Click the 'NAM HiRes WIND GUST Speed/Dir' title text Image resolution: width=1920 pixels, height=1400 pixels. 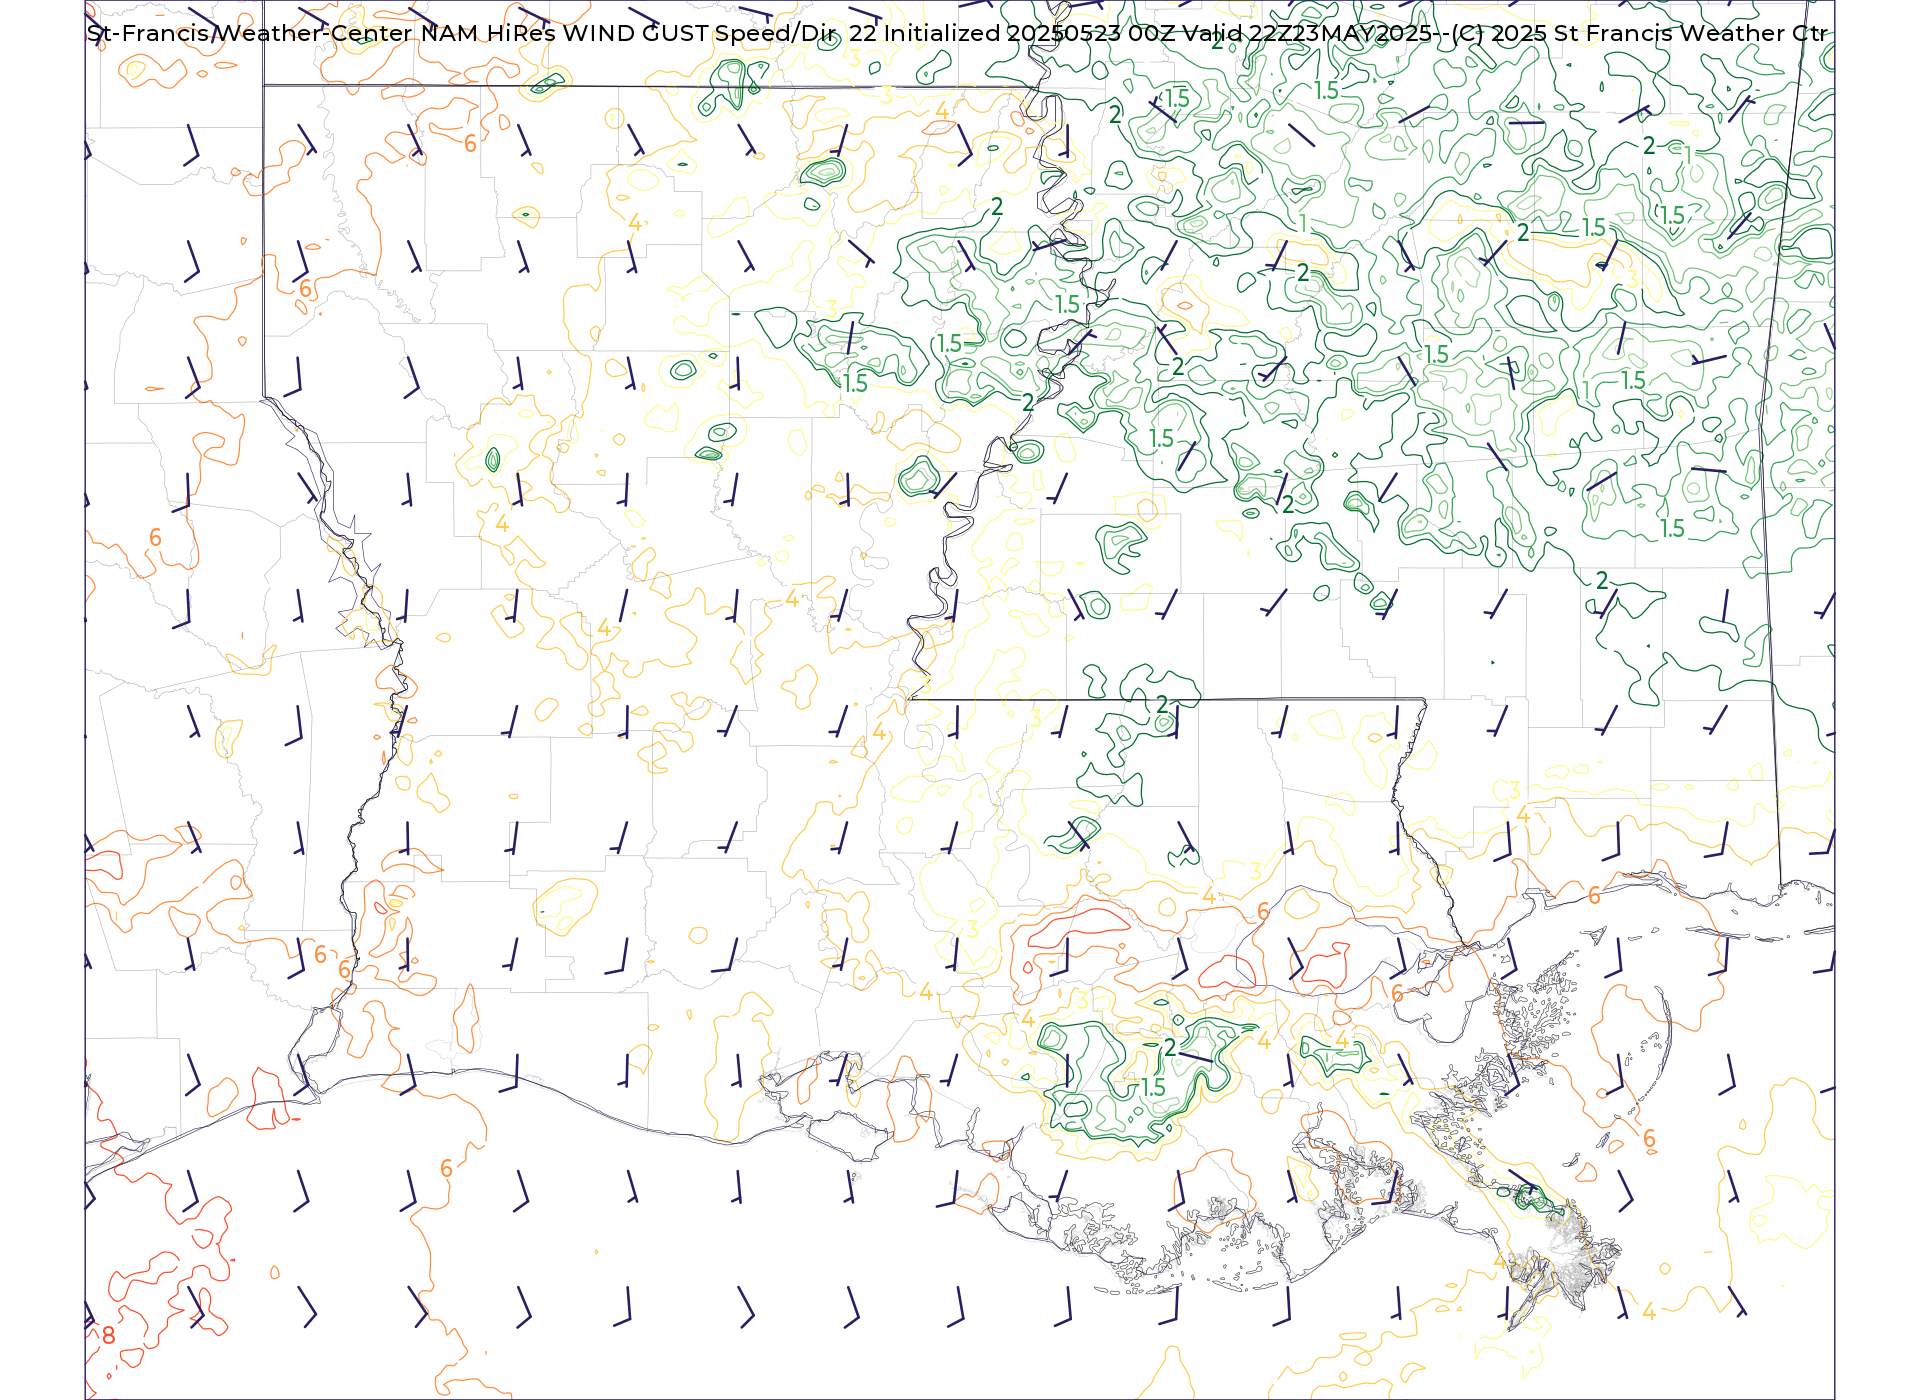[628, 33]
